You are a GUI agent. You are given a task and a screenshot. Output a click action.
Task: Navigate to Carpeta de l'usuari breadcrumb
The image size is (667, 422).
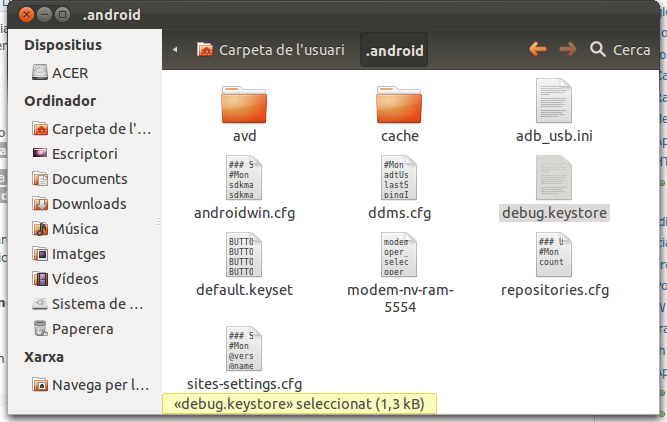point(270,49)
